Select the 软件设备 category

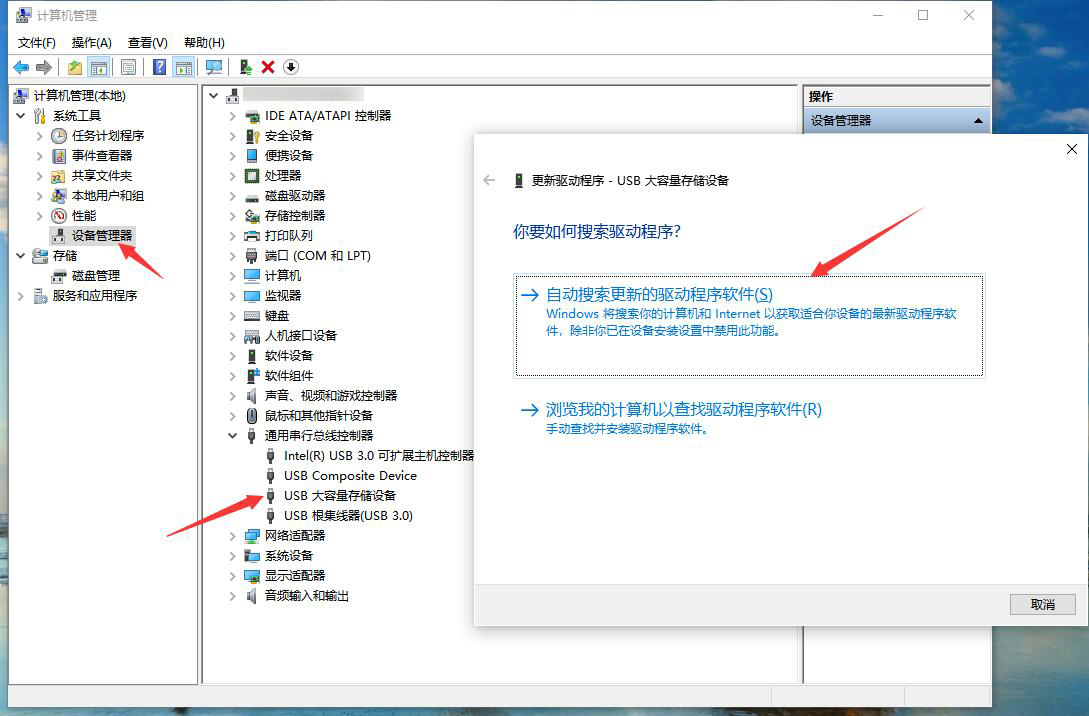(289, 356)
